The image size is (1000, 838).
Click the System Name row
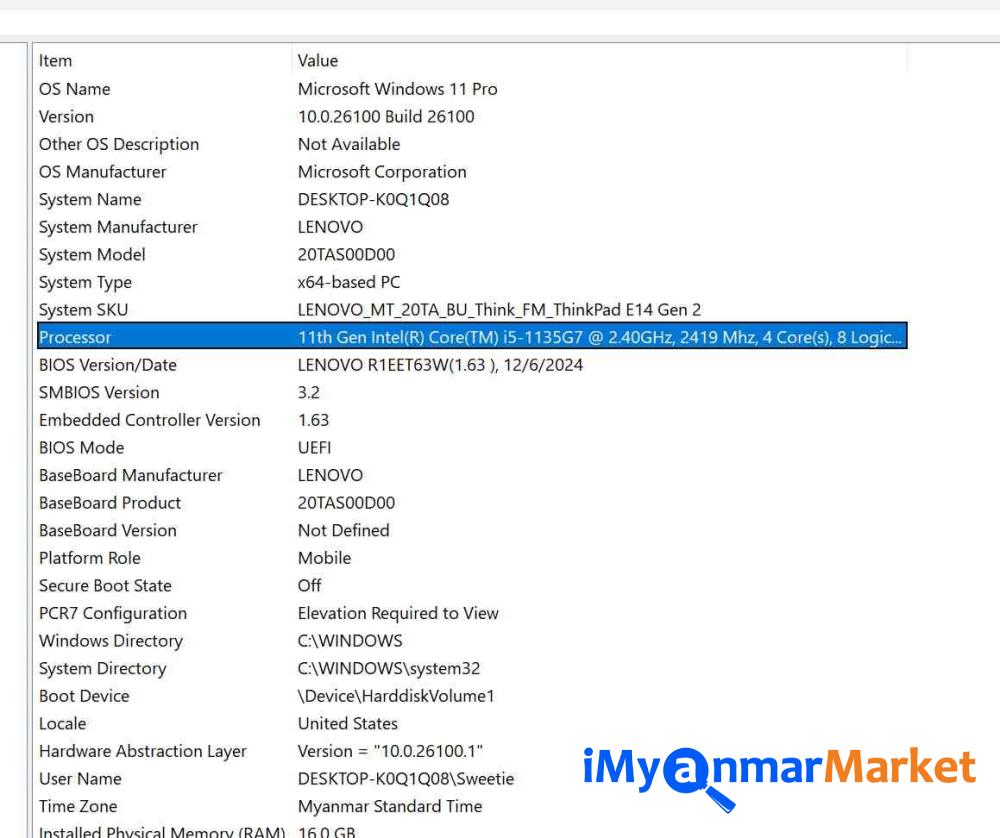point(90,200)
